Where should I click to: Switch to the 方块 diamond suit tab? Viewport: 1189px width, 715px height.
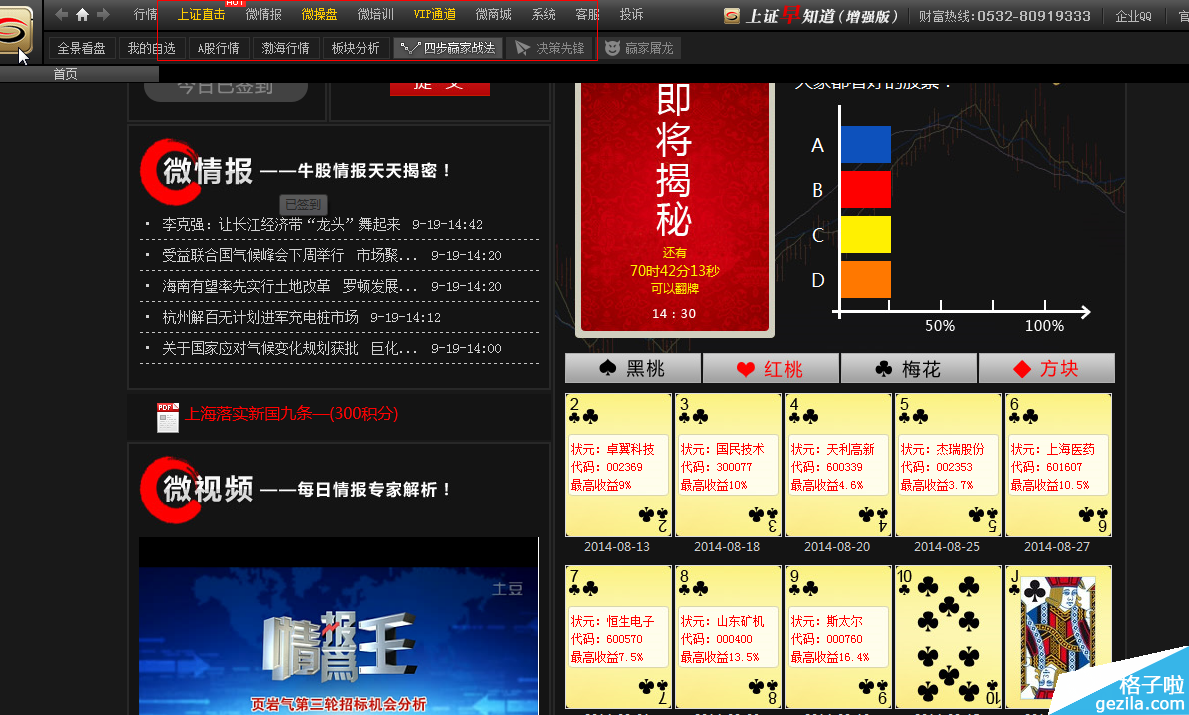(x=1046, y=369)
